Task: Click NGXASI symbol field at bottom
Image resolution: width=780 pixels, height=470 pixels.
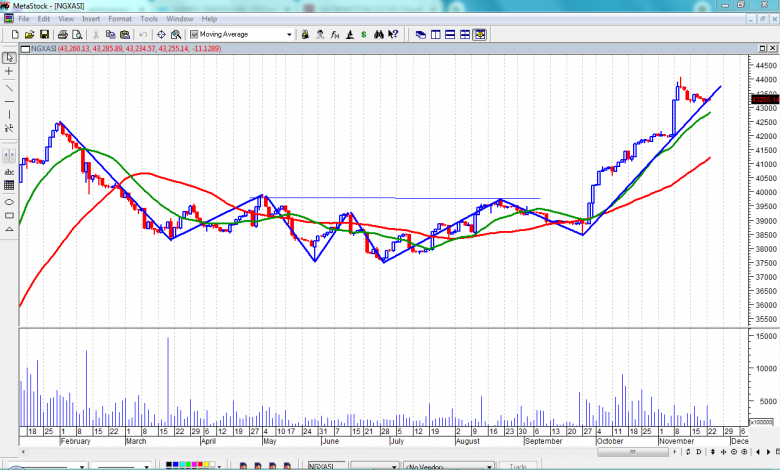Action: (326, 466)
